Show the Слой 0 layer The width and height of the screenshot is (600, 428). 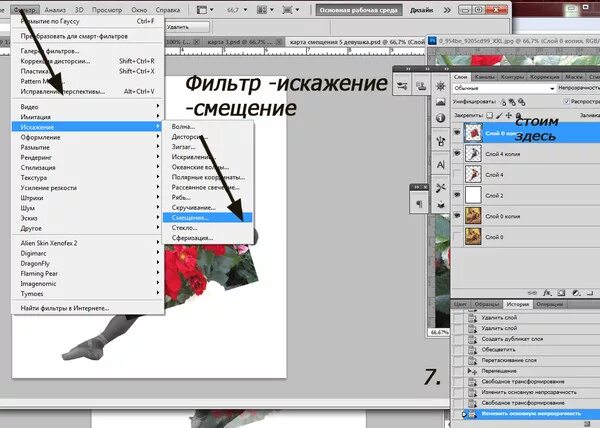pyautogui.click(x=457, y=237)
